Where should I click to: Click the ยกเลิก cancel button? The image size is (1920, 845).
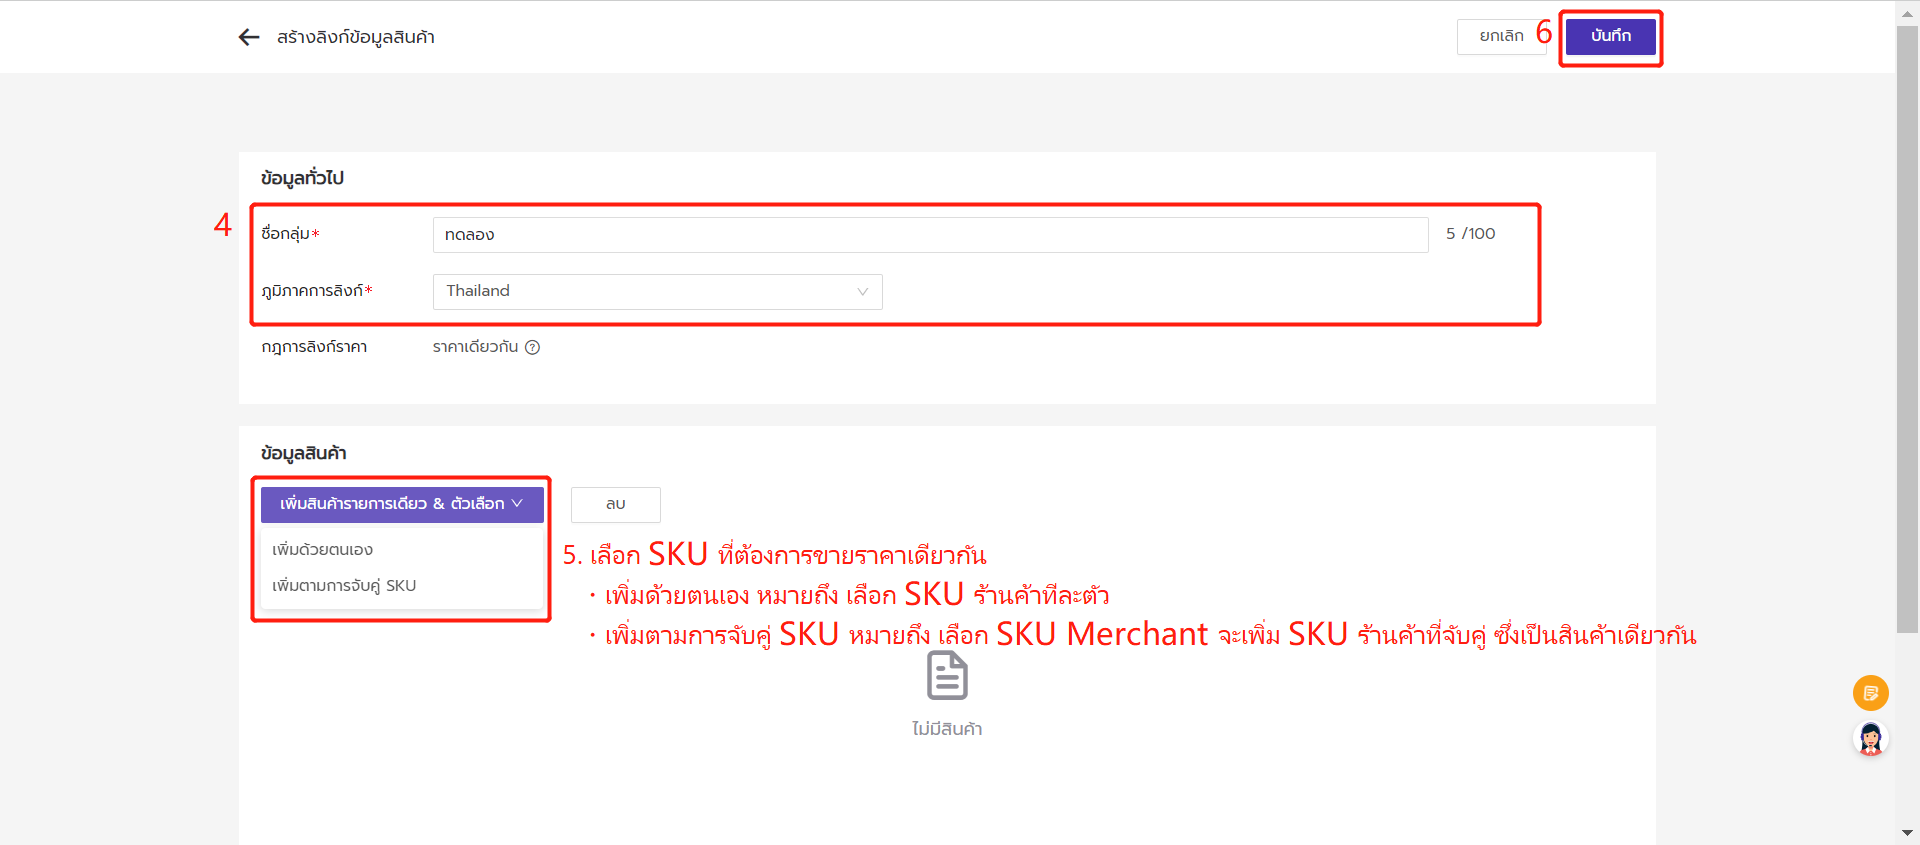[x=1501, y=37]
